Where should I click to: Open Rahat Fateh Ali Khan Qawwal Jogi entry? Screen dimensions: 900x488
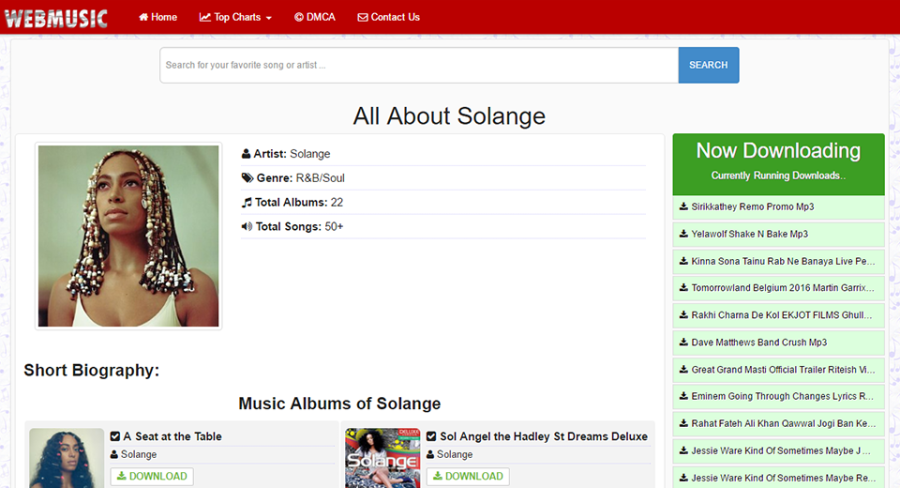(x=778, y=424)
